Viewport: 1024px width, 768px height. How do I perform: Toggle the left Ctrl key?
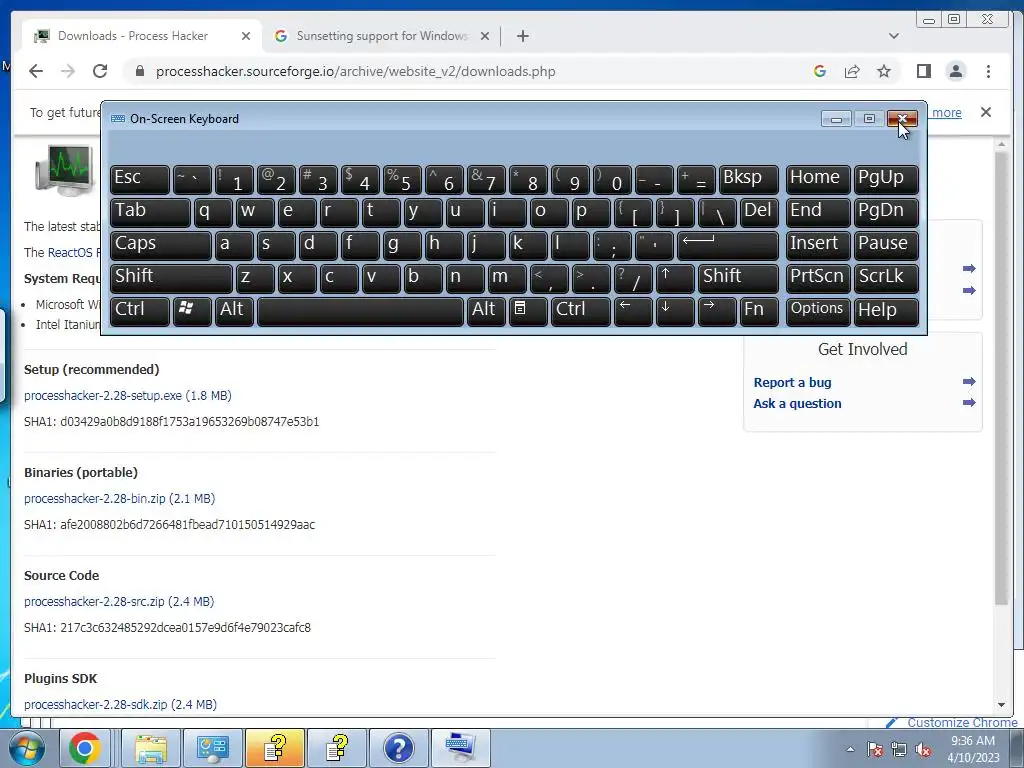[140, 310]
